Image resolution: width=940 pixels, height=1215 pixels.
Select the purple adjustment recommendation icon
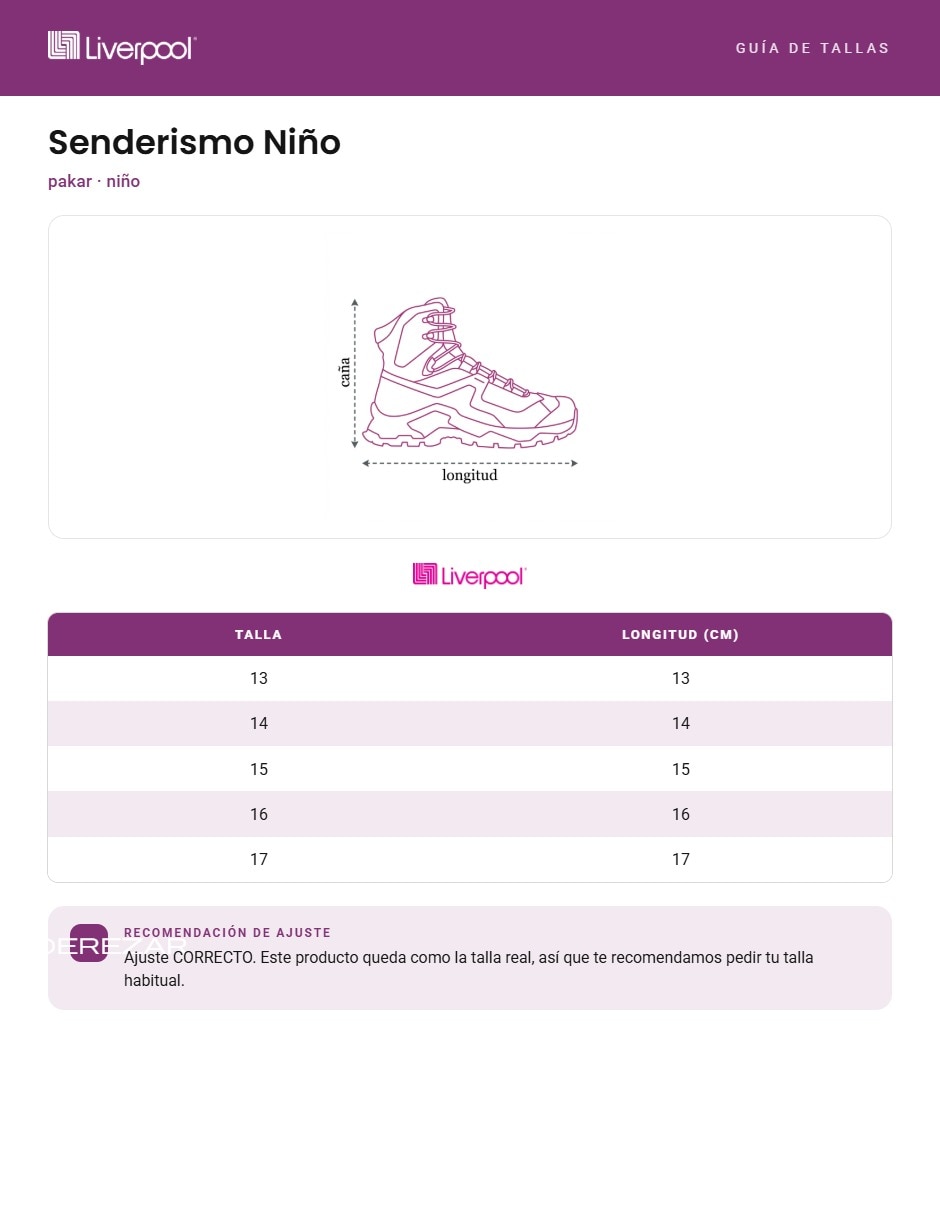click(89, 943)
